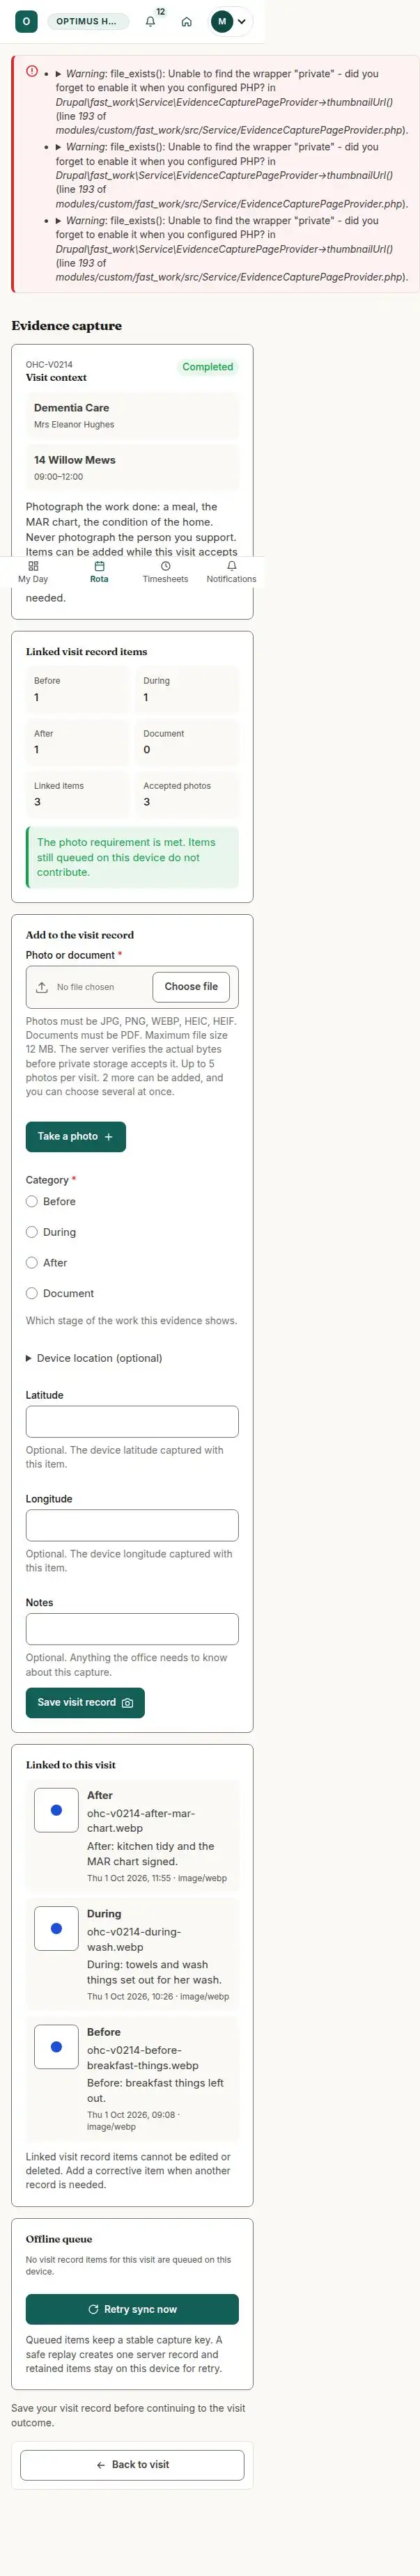Open Notifications tab in bottom bar
420x2576 pixels.
pos(231,572)
